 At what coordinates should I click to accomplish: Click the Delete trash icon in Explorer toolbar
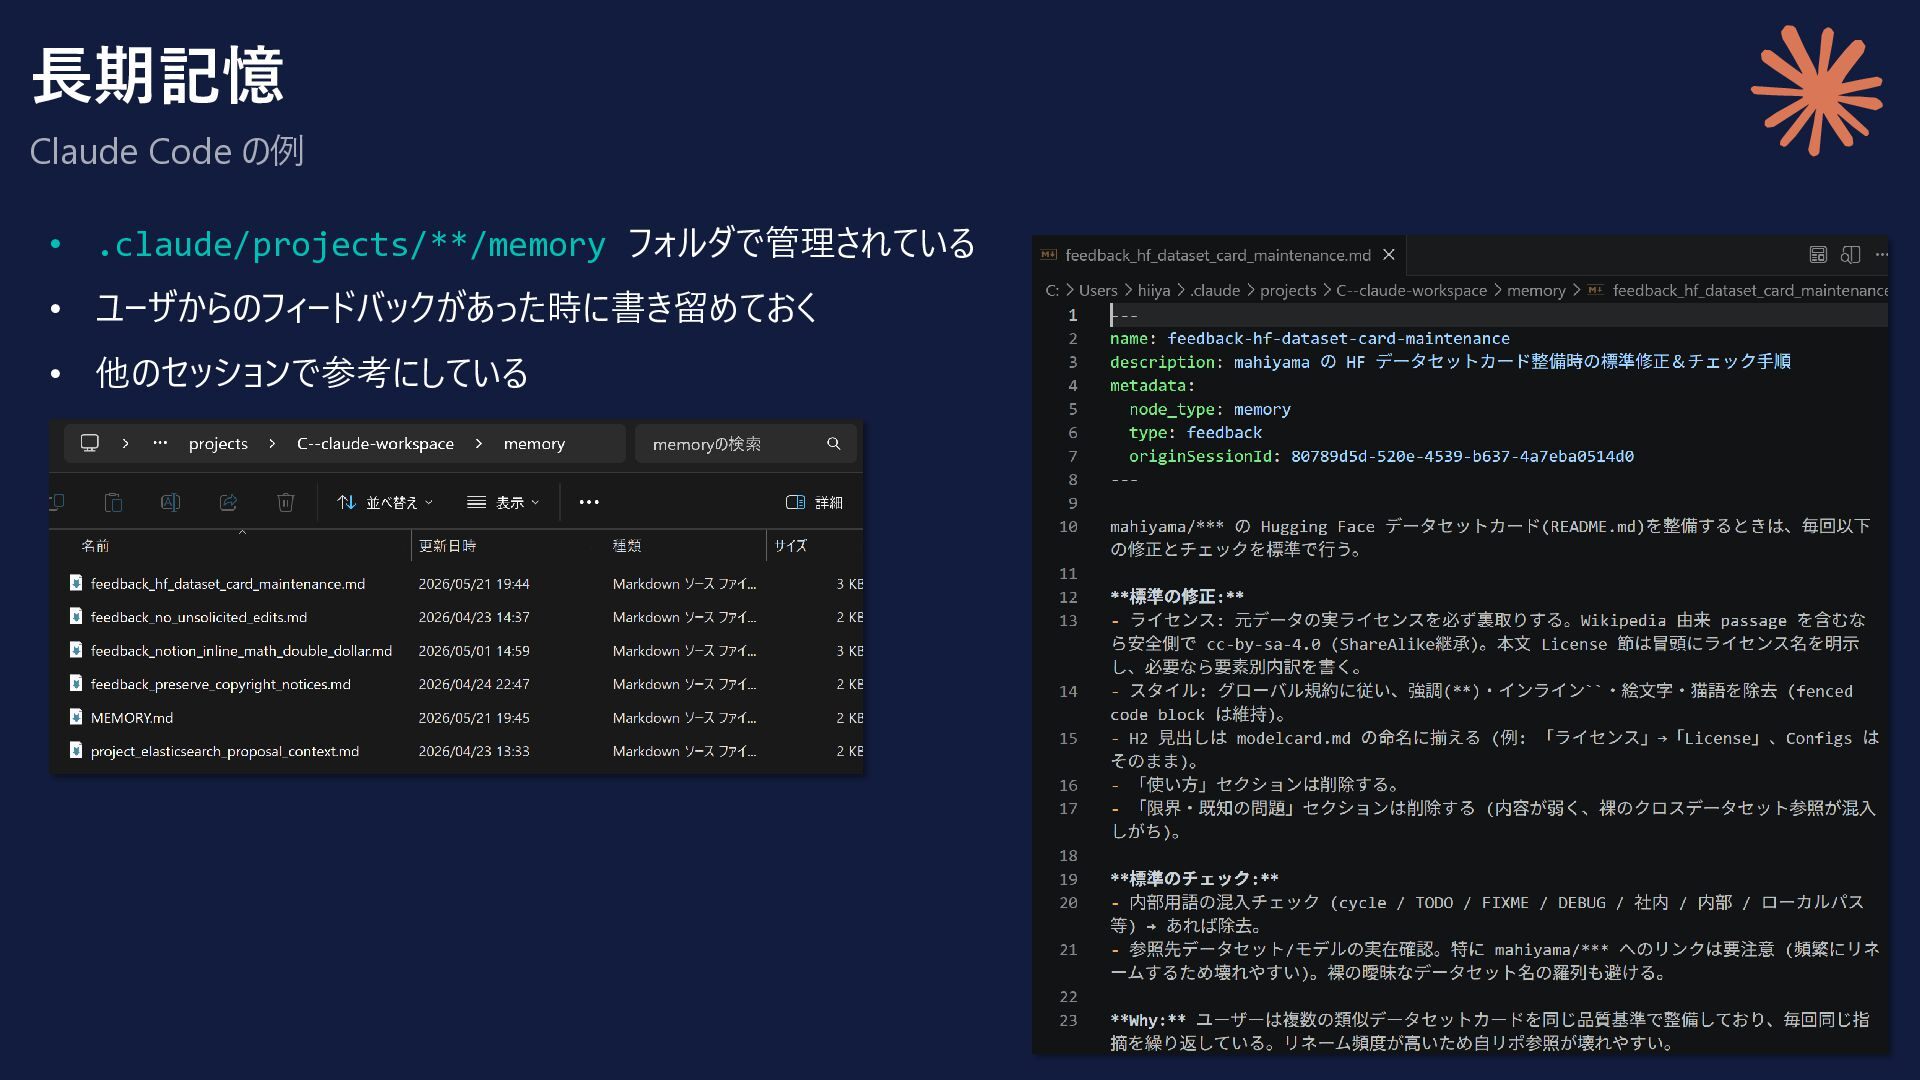(286, 502)
